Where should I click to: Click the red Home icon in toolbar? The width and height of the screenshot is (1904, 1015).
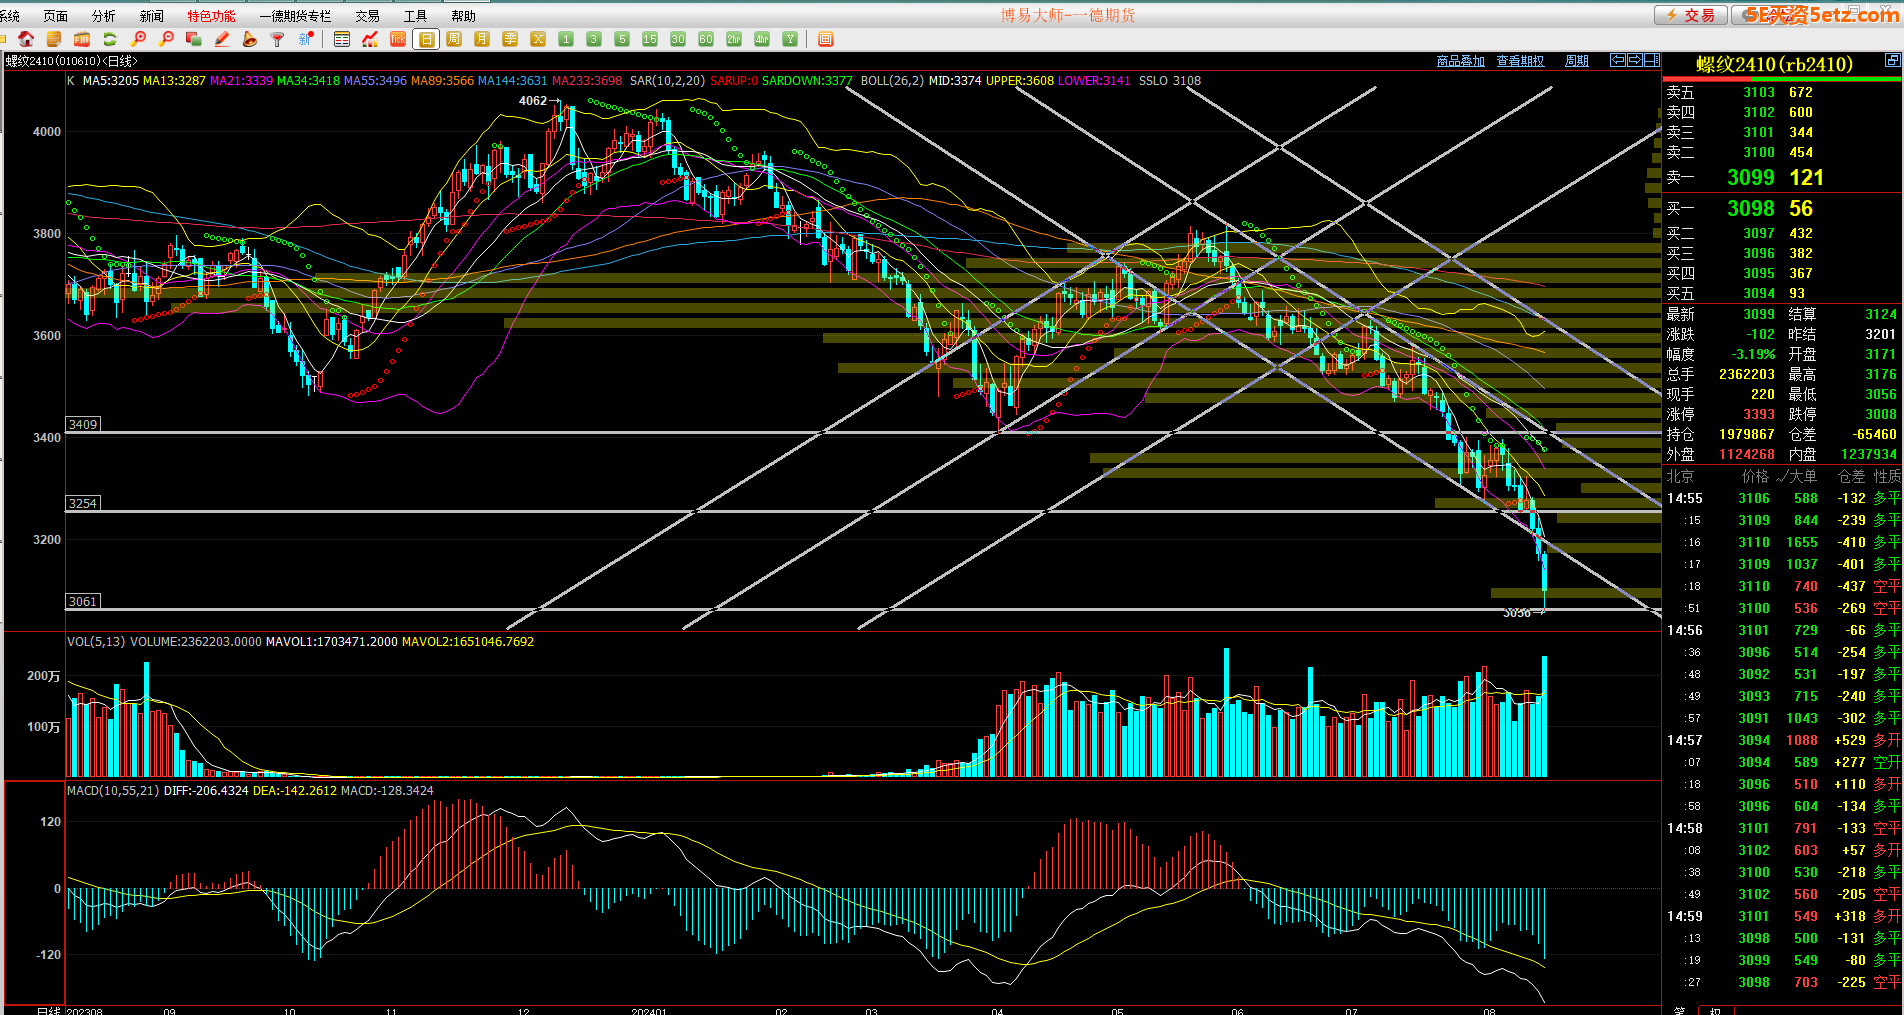(26, 39)
